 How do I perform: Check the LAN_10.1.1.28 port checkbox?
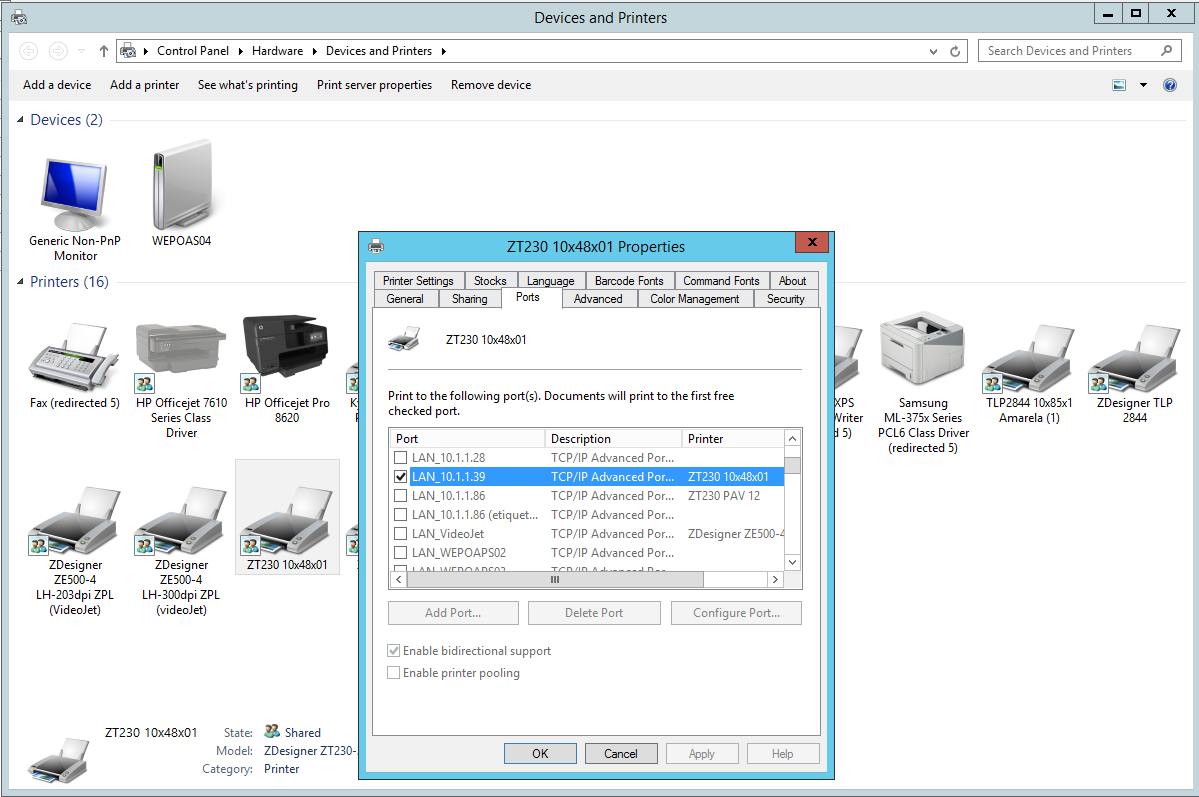400,457
